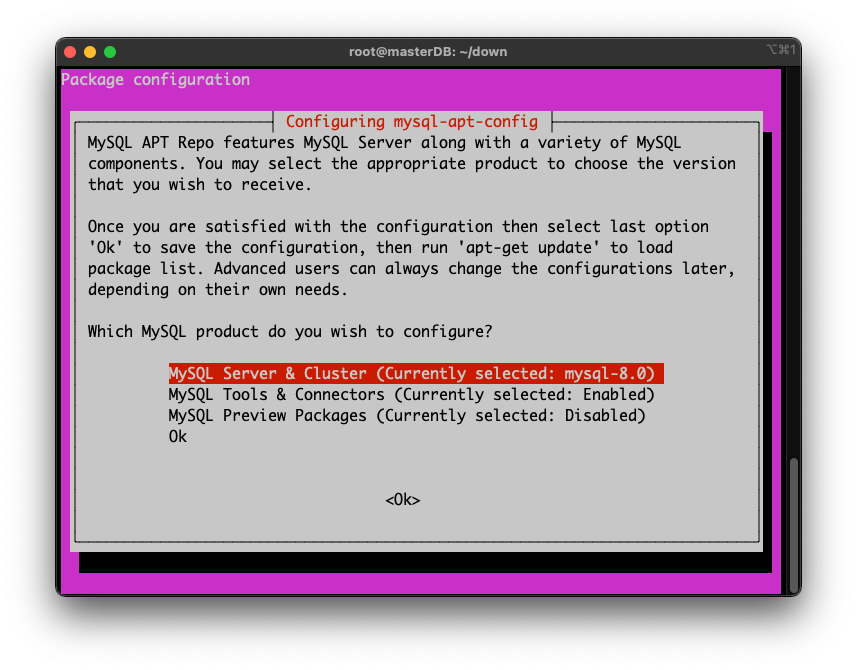
Task: Click the 'Configuring mysql-apt-config' dialog title
Action: pyautogui.click(x=412, y=121)
